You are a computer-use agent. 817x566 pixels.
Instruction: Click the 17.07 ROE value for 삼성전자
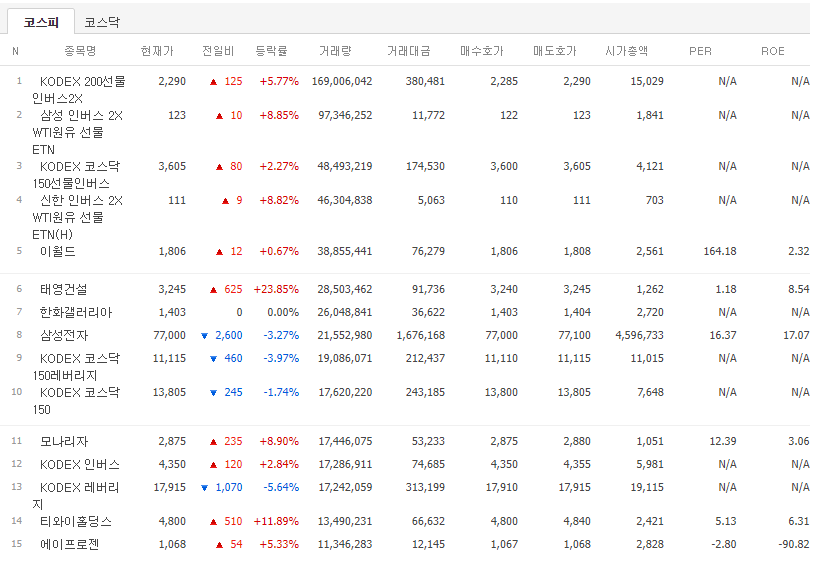(x=796, y=335)
